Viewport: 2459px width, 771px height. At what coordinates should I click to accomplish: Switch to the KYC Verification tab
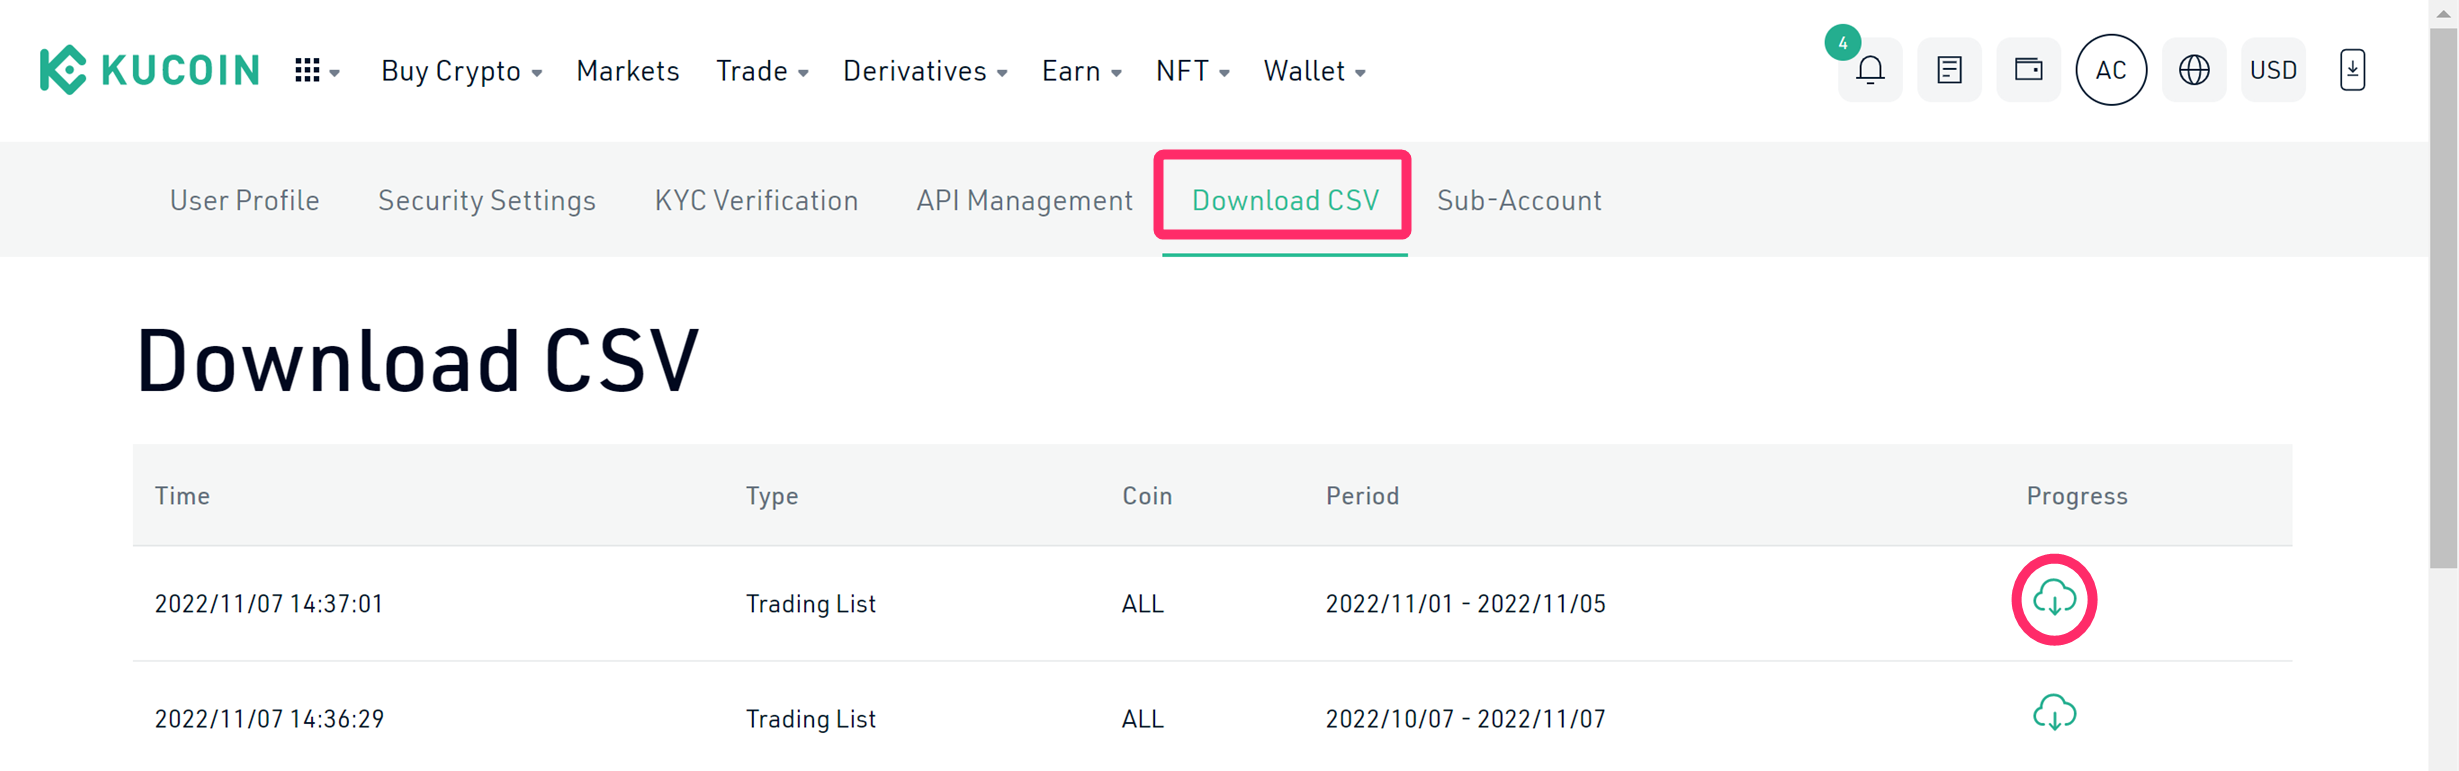[757, 200]
